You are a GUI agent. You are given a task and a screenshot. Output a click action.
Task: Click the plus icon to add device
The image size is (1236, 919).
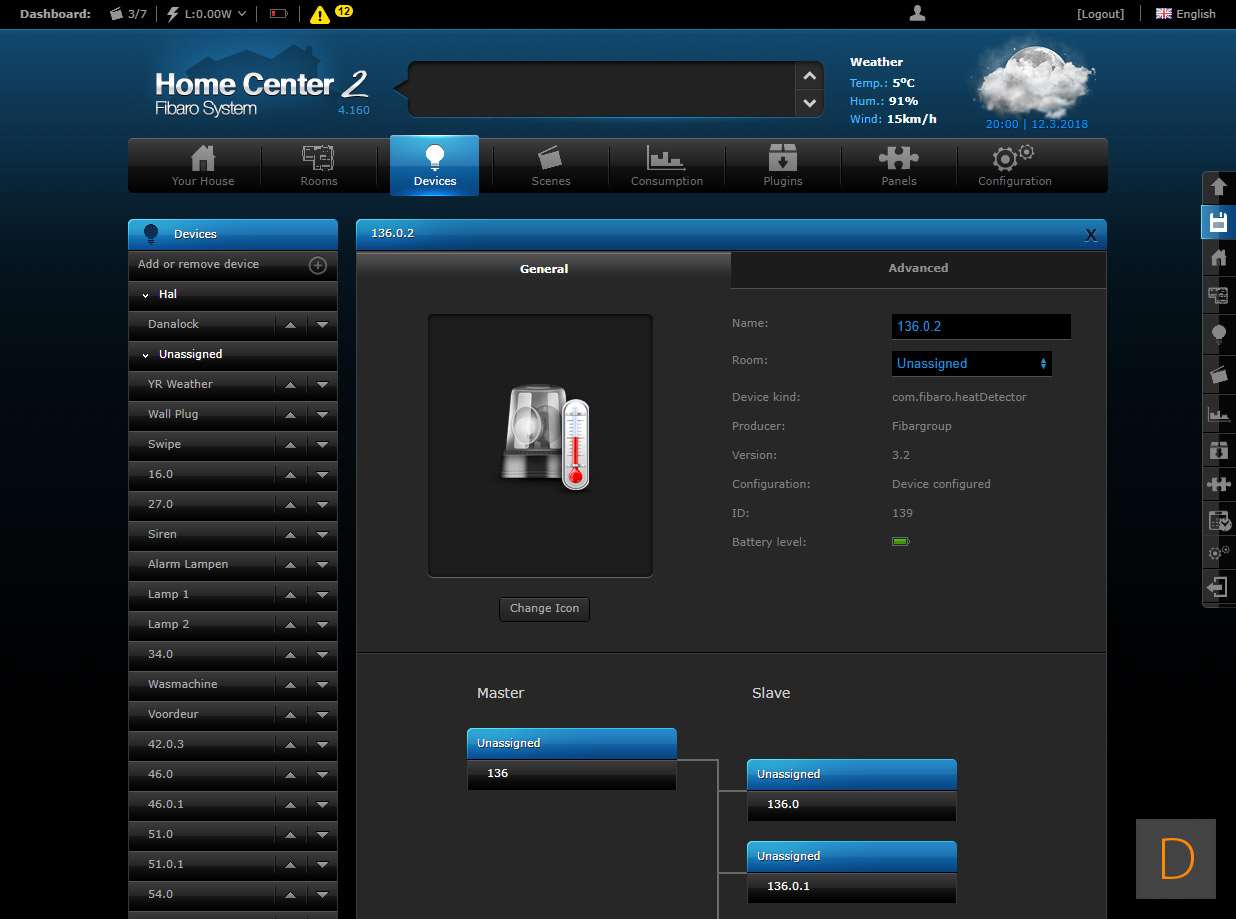317,265
